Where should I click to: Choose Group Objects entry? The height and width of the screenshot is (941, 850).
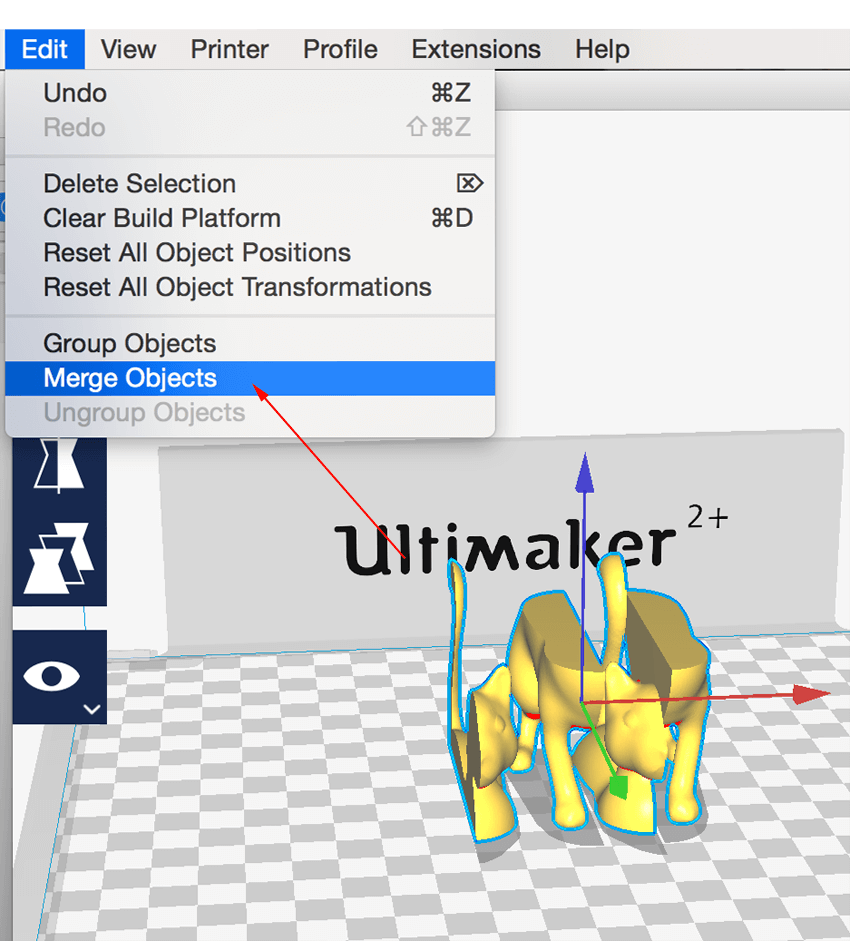(250, 343)
